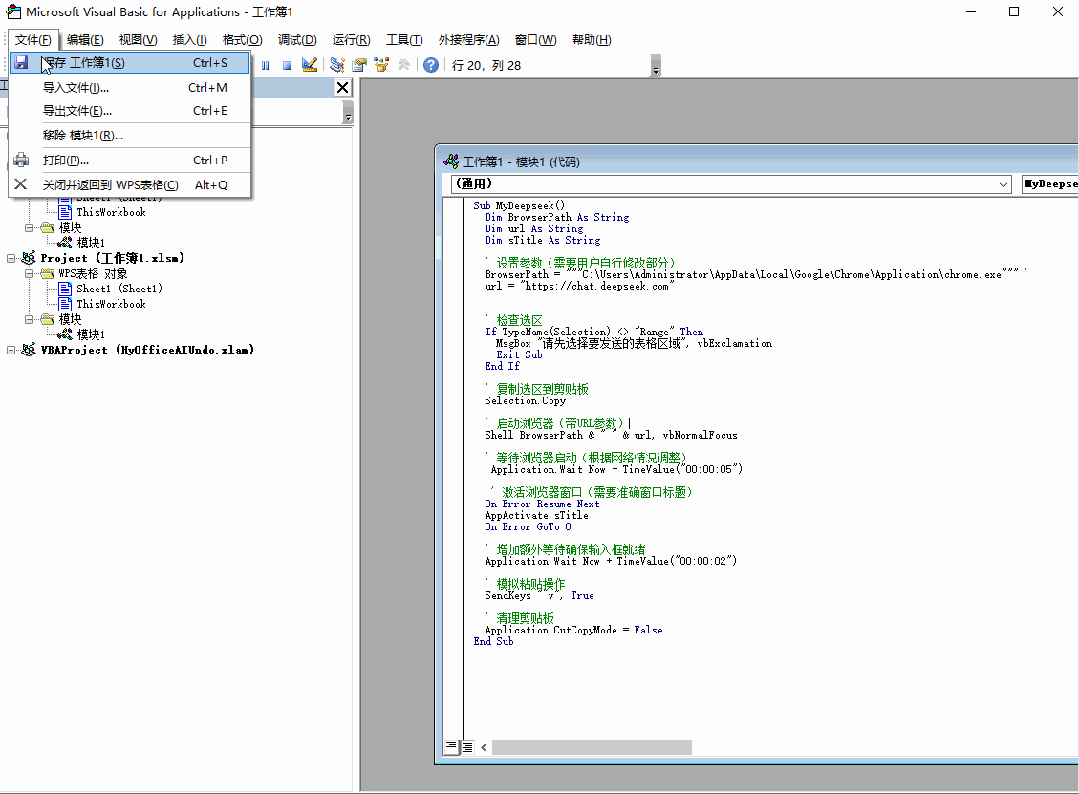Open the 文件(F) menu
The image size is (1079, 794).
tap(33, 39)
